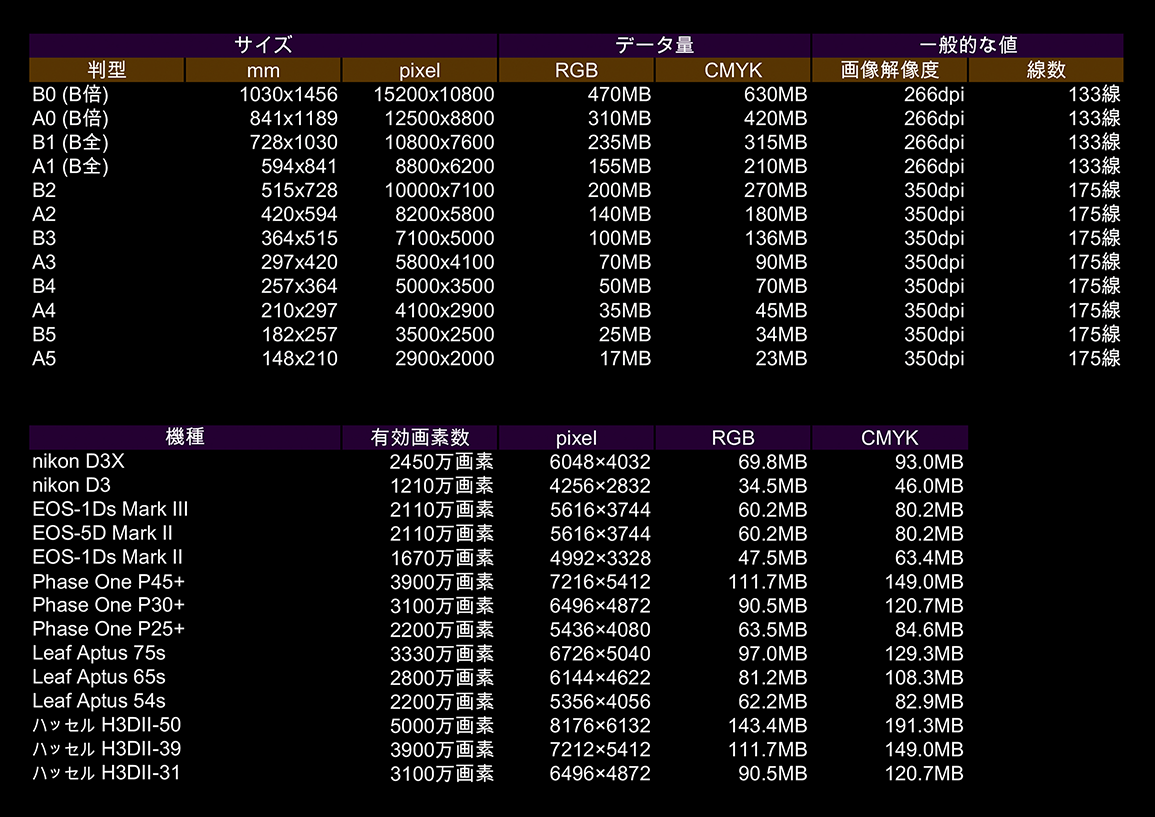This screenshot has width=1155, height=817.
Task: Click the 34.5MB RGB cell
Action: click(773, 486)
